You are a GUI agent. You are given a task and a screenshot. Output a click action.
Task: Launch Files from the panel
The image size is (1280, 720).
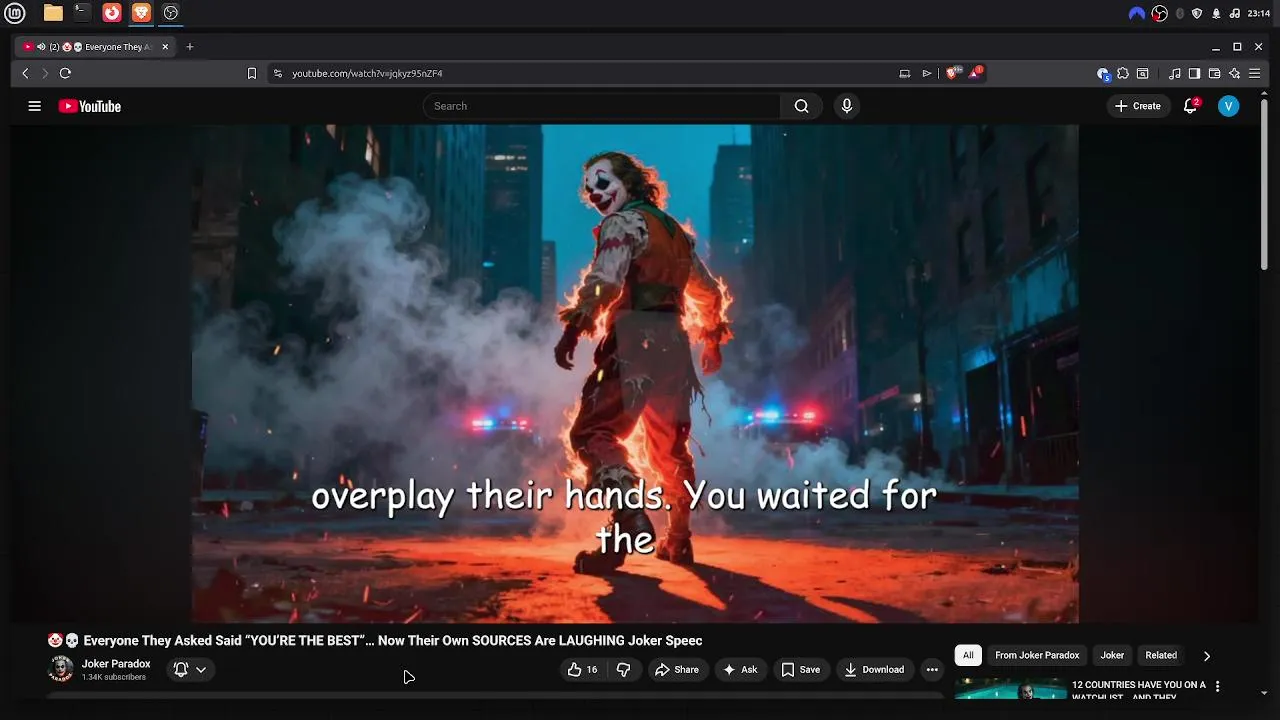53,13
